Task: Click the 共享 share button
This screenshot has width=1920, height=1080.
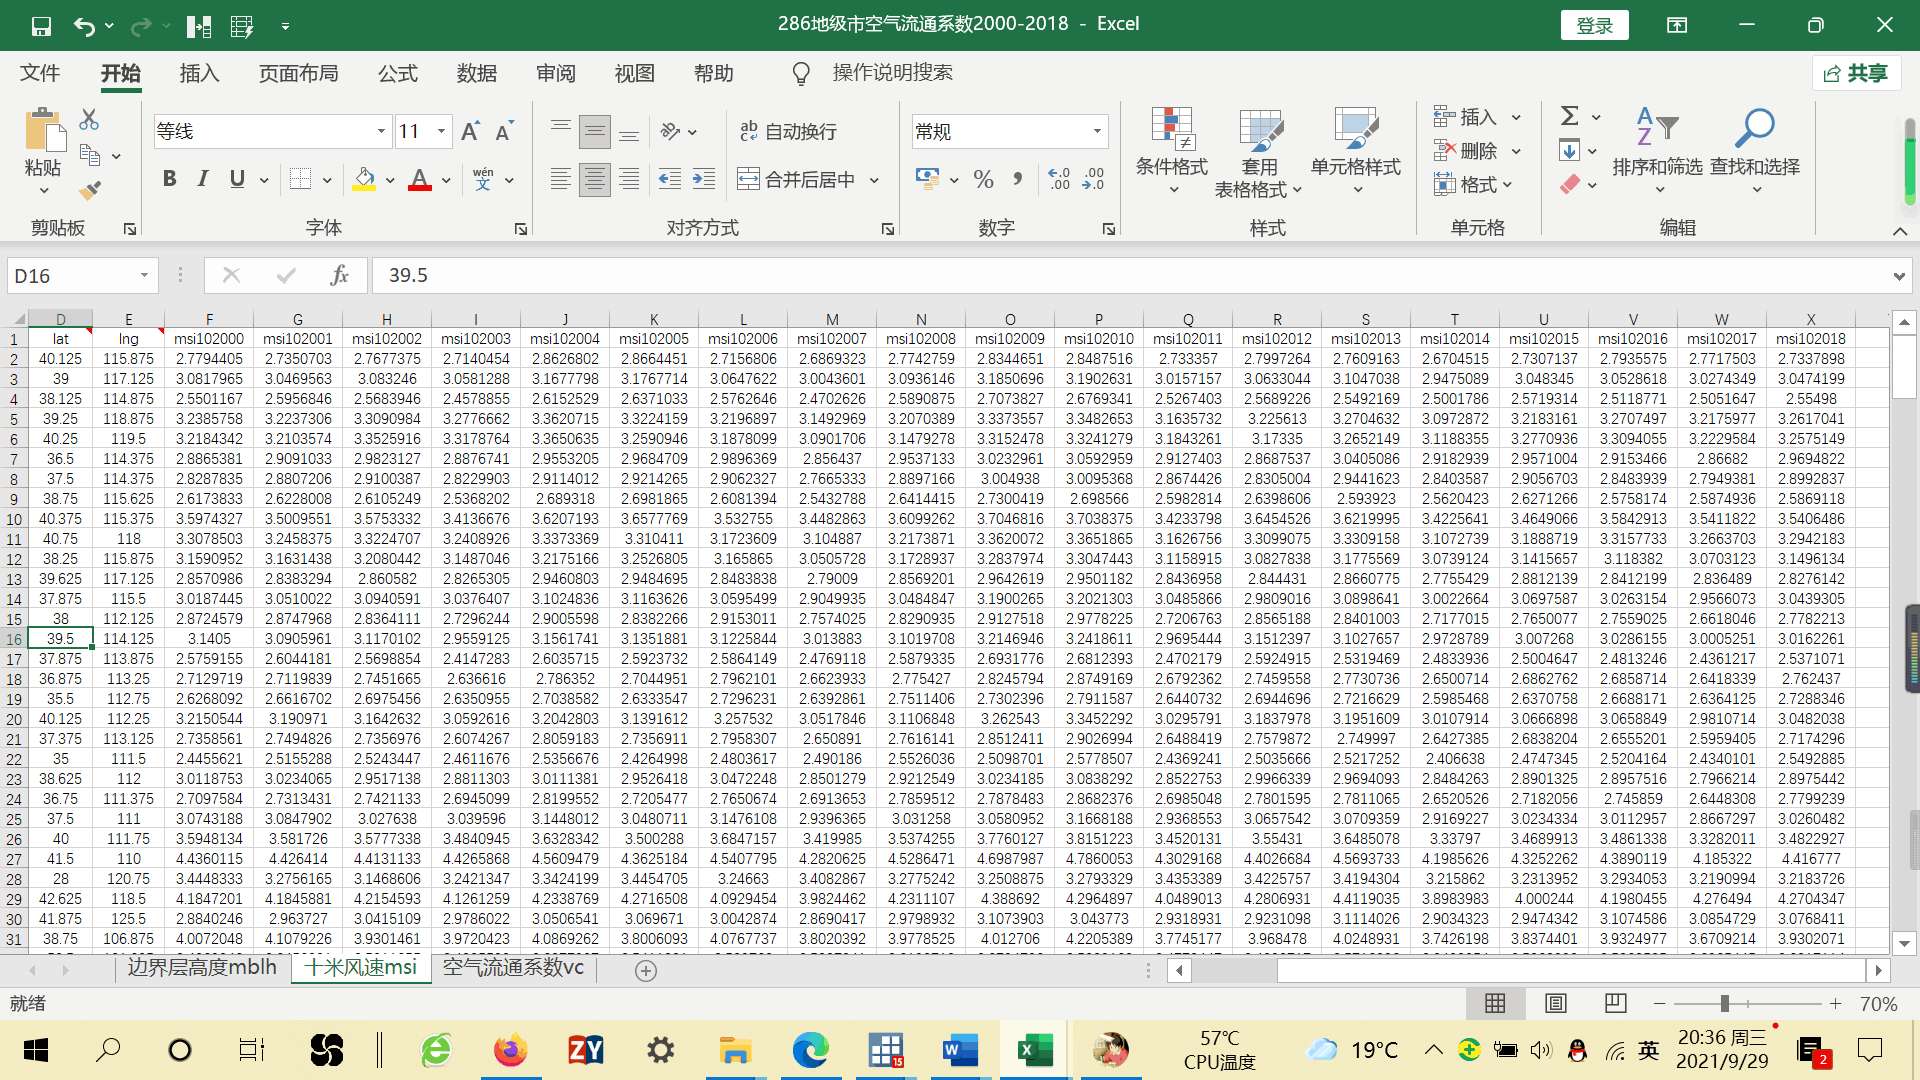Action: point(1856,73)
